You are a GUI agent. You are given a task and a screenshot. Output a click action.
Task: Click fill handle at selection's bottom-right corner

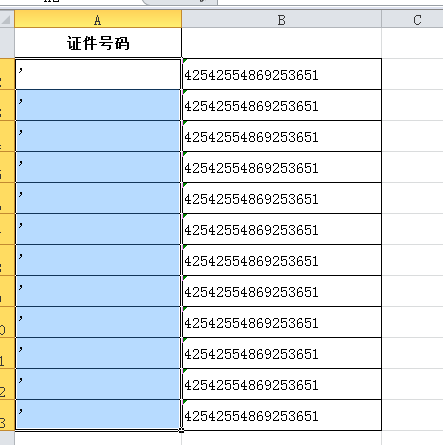(x=181, y=430)
